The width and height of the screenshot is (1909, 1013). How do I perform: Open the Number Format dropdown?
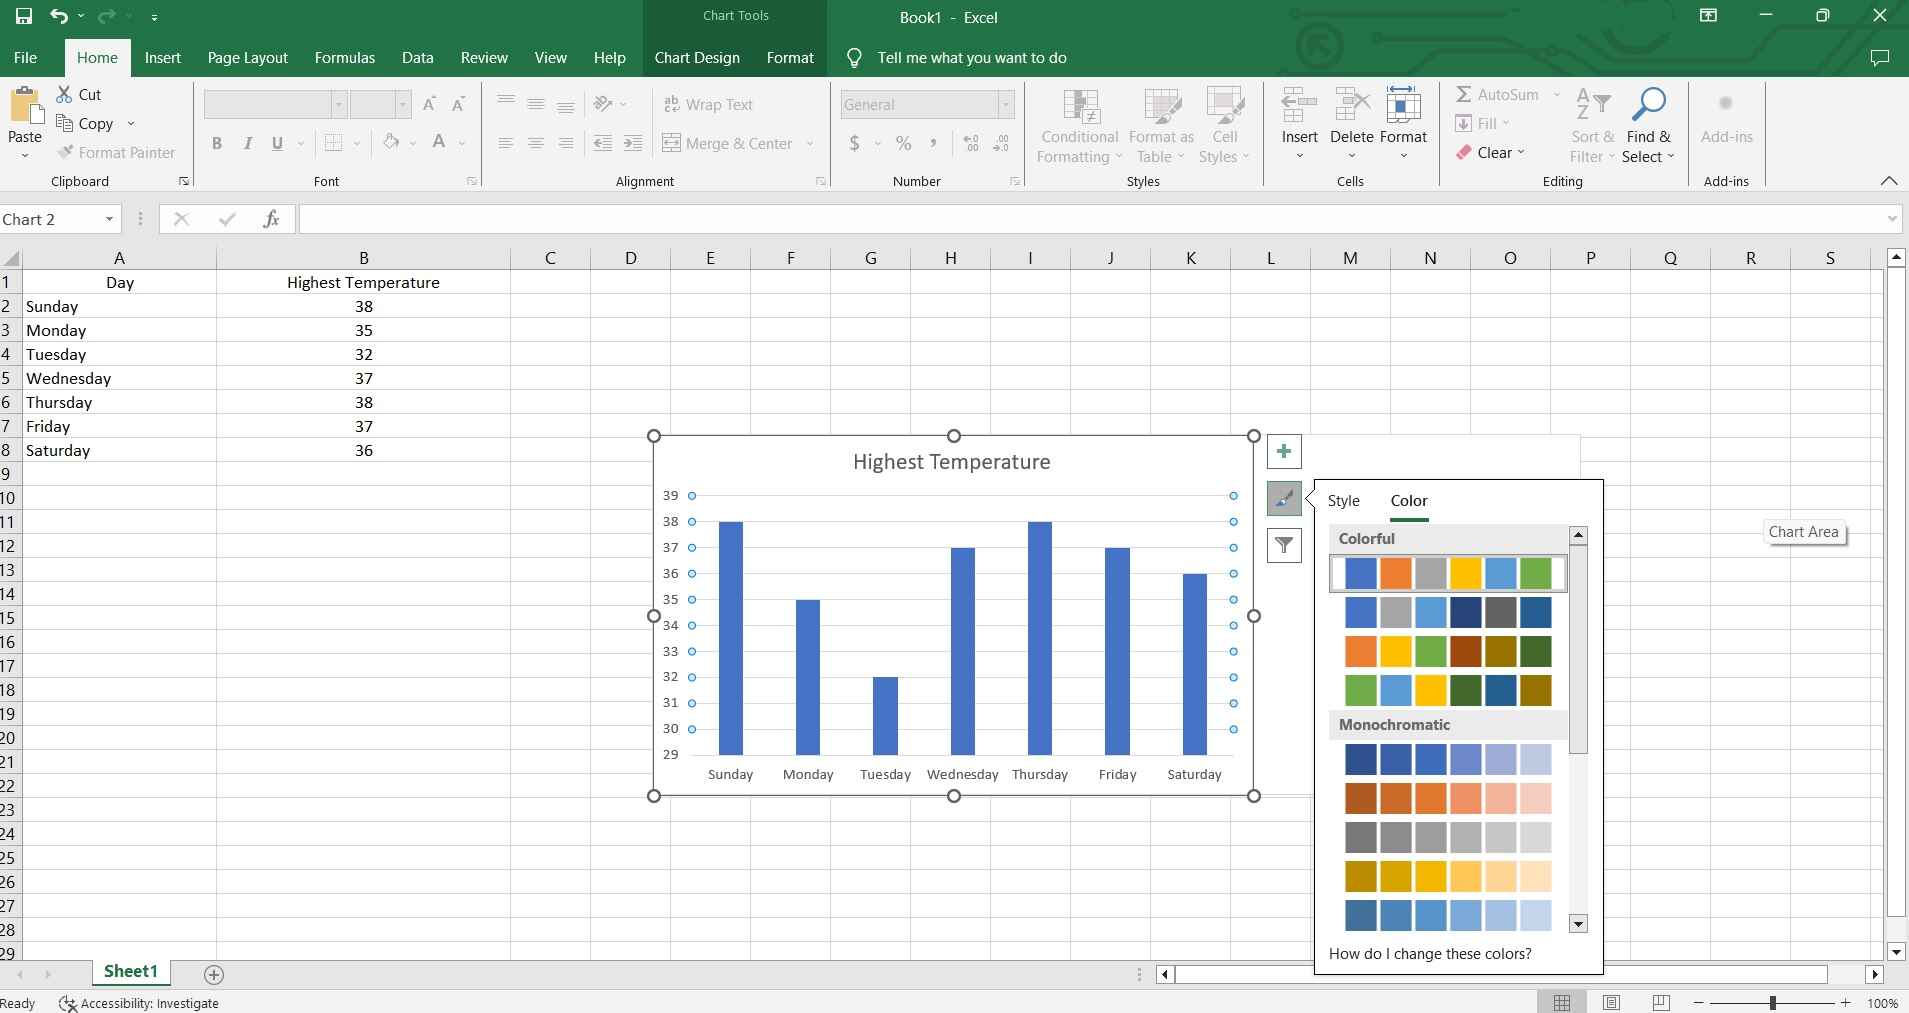(x=1006, y=104)
